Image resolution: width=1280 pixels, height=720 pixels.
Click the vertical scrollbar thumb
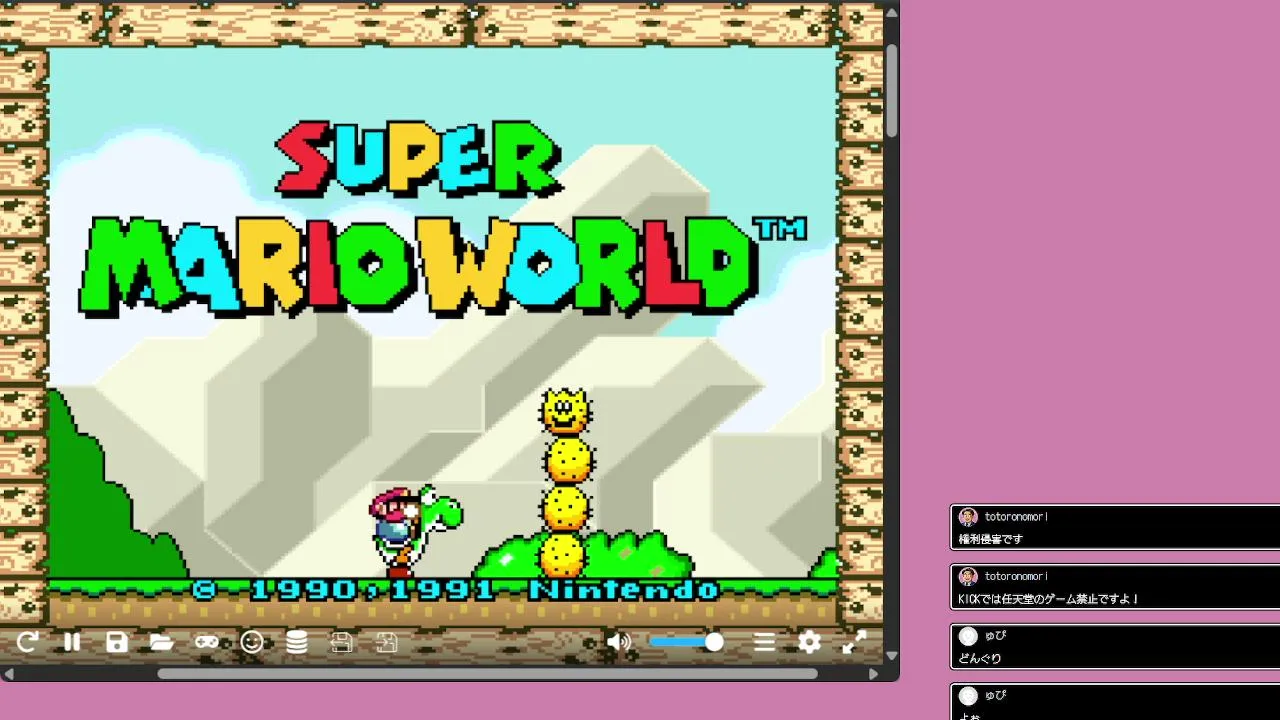pos(892,90)
